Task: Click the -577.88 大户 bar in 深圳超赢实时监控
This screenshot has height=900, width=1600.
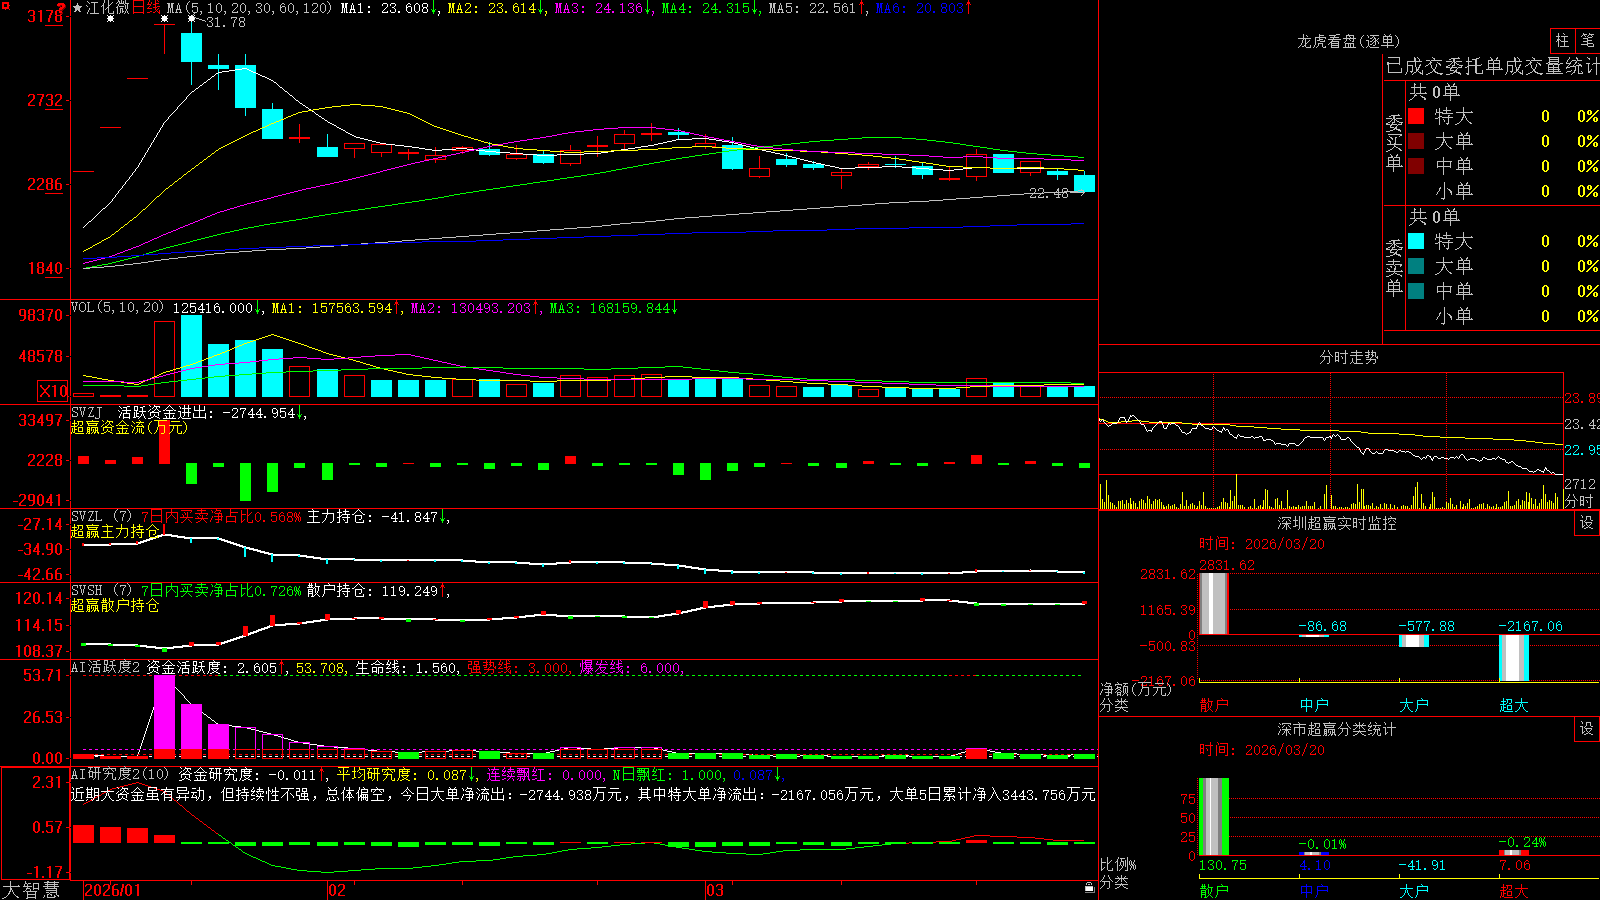Action: click(1414, 641)
